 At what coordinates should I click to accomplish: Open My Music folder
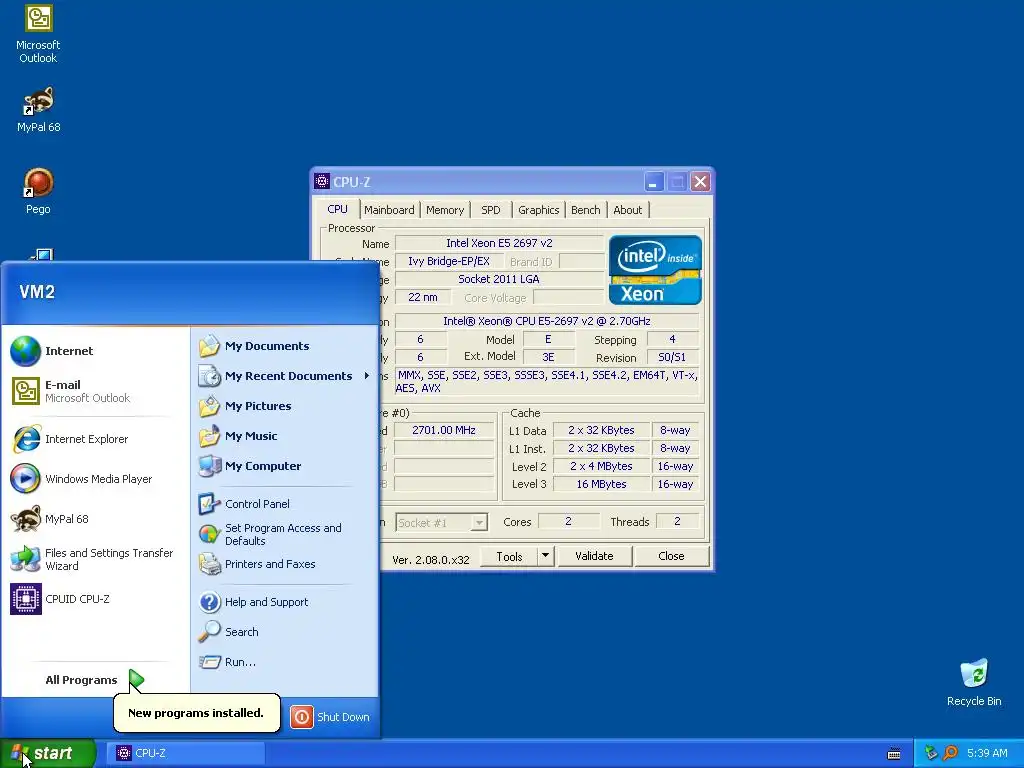pyautogui.click(x=285, y=436)
